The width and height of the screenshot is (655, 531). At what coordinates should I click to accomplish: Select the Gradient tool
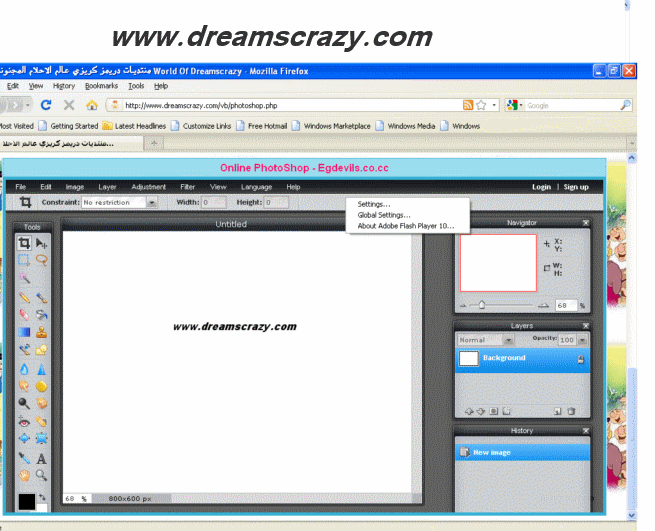24,332
